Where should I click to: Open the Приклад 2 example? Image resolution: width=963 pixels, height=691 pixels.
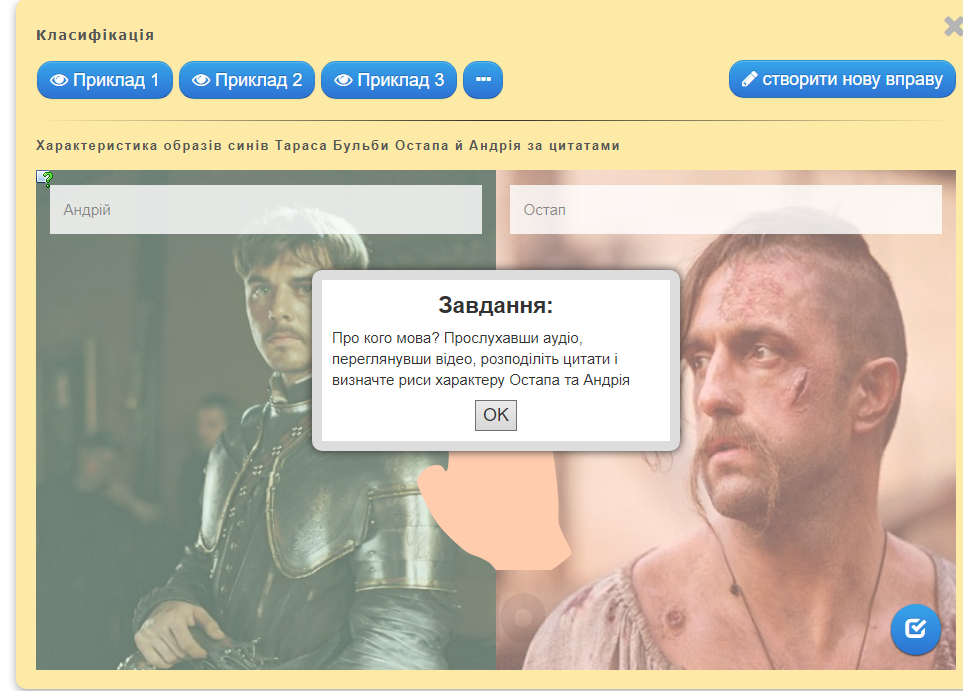click(x=247, y=80)
